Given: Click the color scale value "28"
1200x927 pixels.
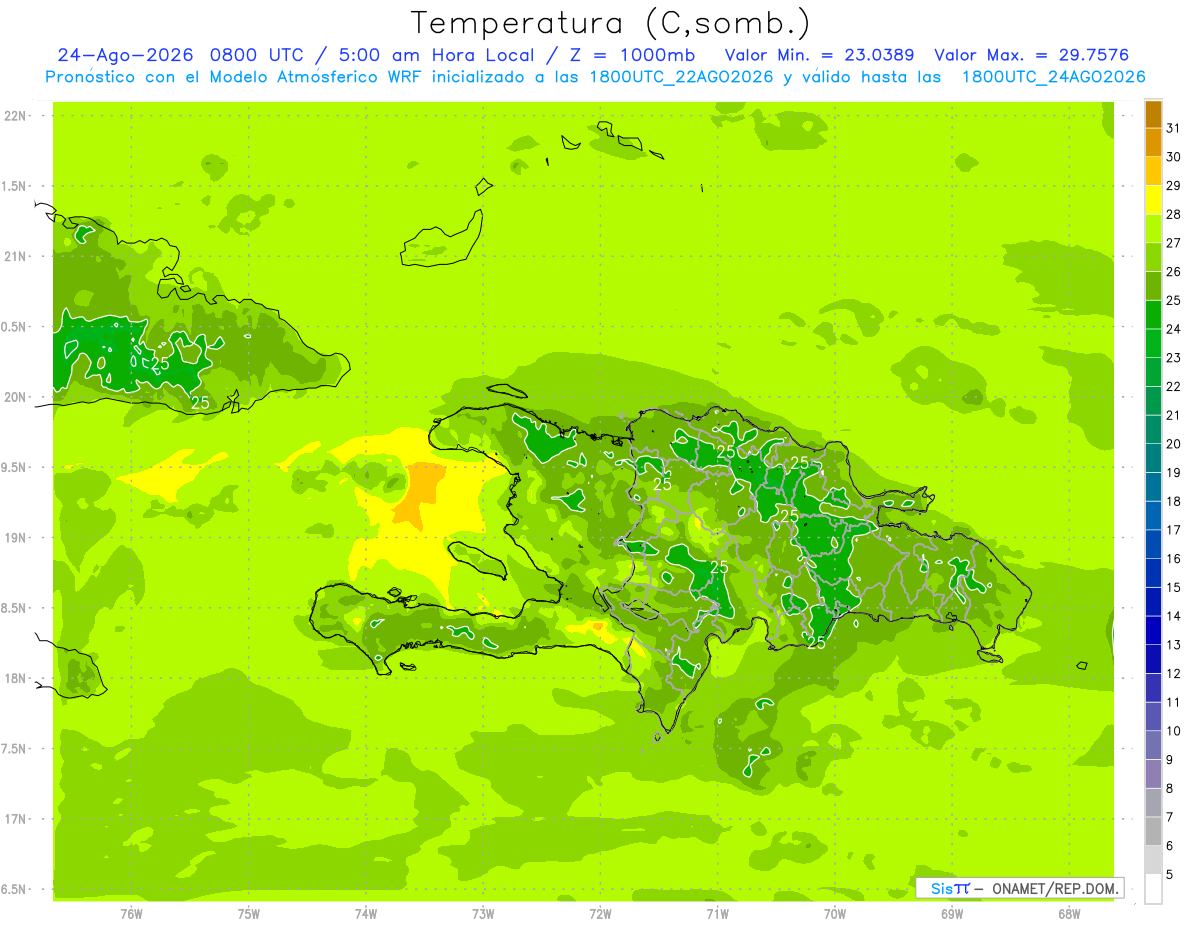Looking at the screenshot, I should point(1173,214).
